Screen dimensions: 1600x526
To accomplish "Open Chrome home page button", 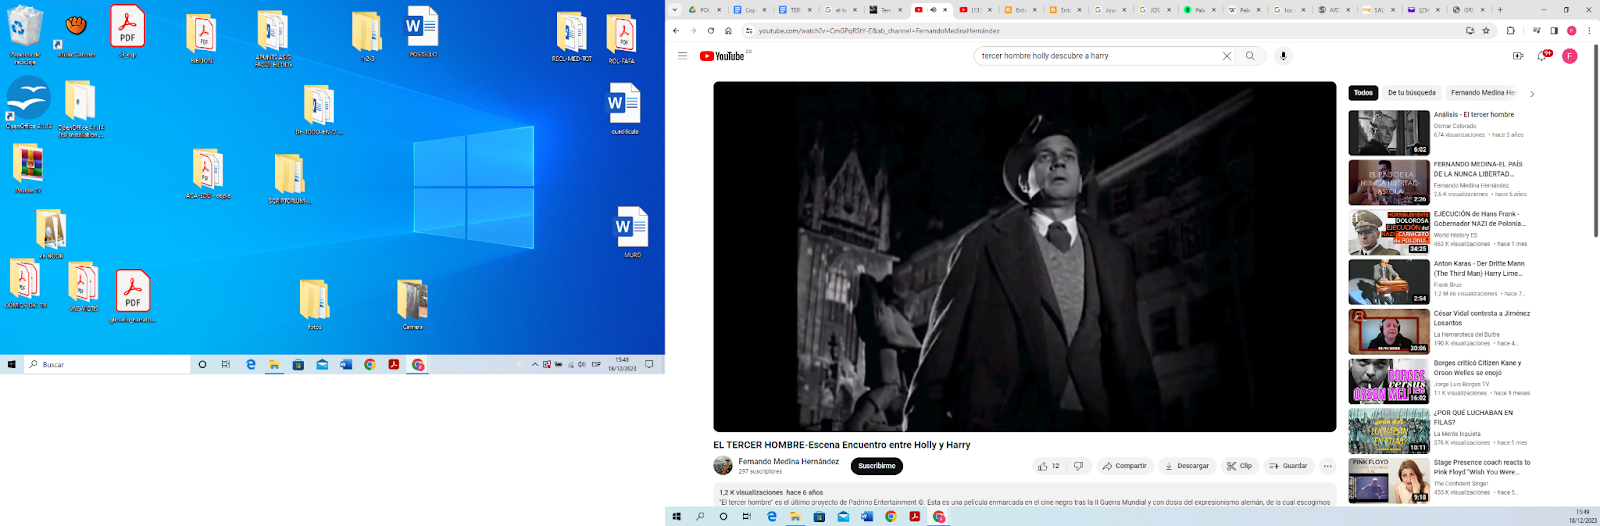I will click(728, 31).
